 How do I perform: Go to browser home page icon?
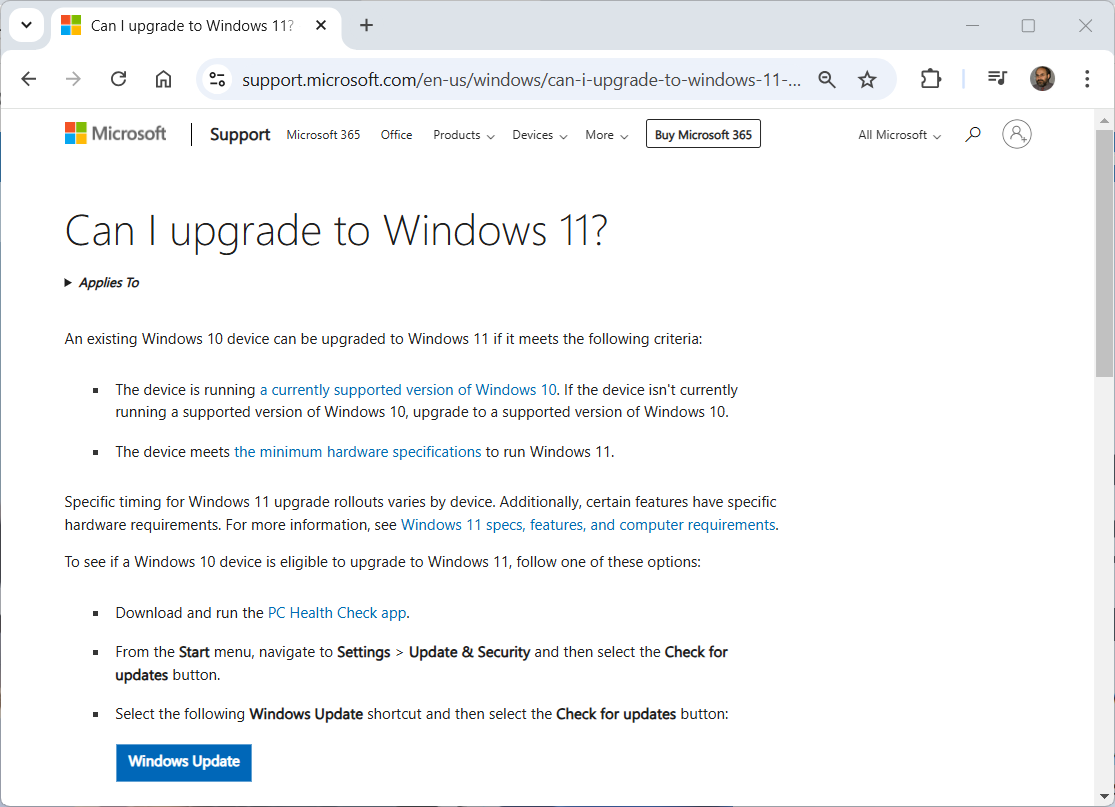(163, 79)
